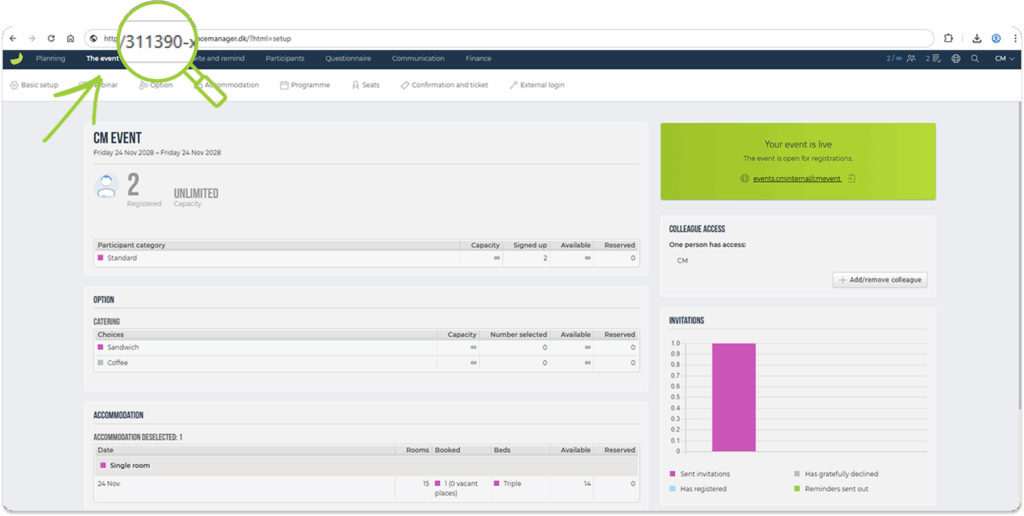Go to browser home icon
The height and width of the screenshot is (516, 1024).
[70, 38]
